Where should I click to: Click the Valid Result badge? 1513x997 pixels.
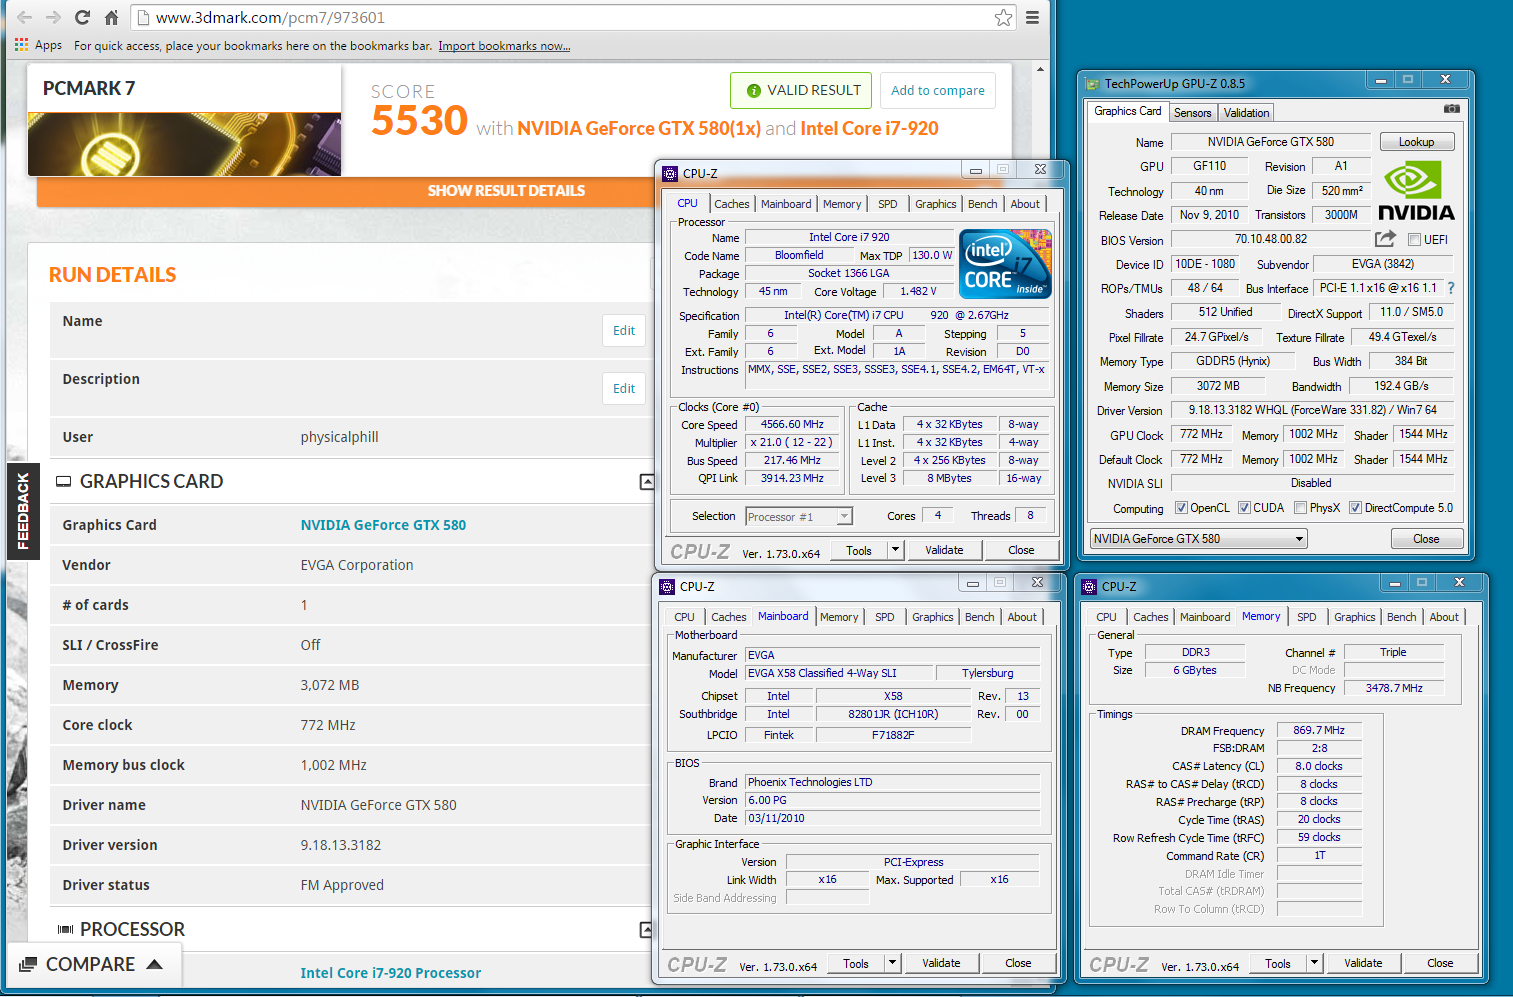(800, 90)
